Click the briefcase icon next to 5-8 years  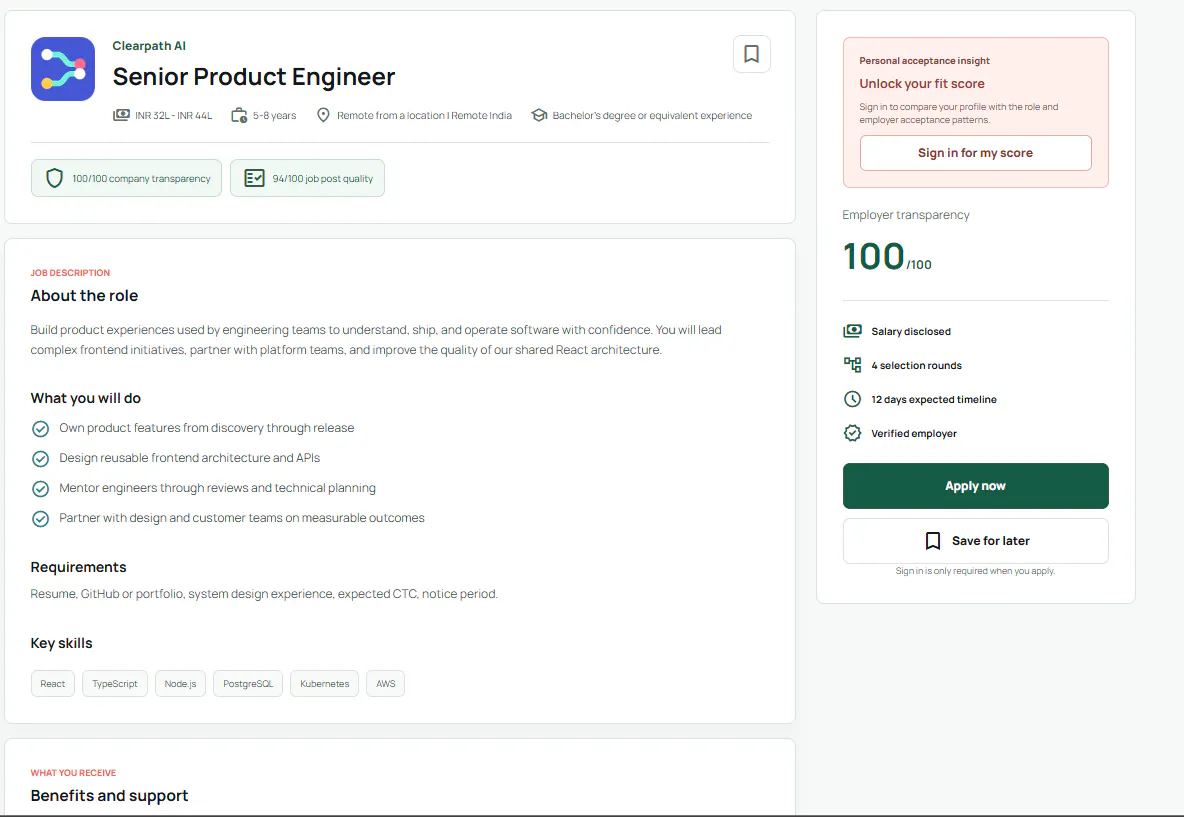(x=239, y=115)
